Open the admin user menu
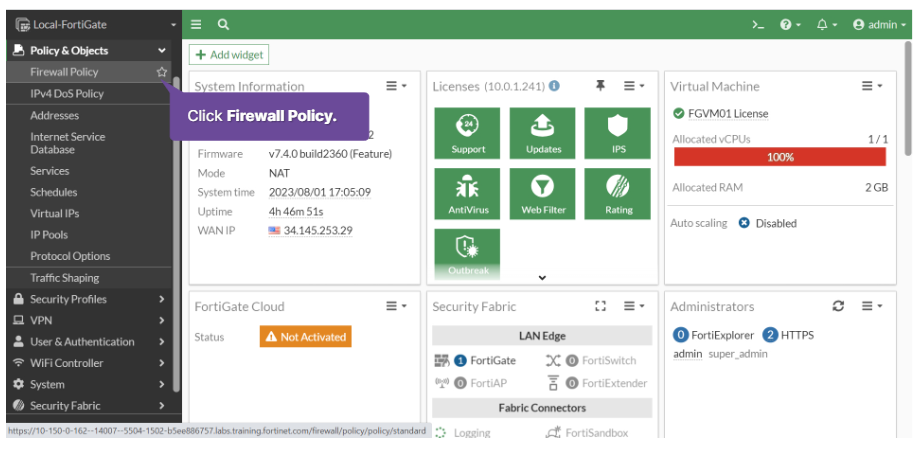Image resolution: width=913 pixels, height=458 pixels. [x=879, y=24]
